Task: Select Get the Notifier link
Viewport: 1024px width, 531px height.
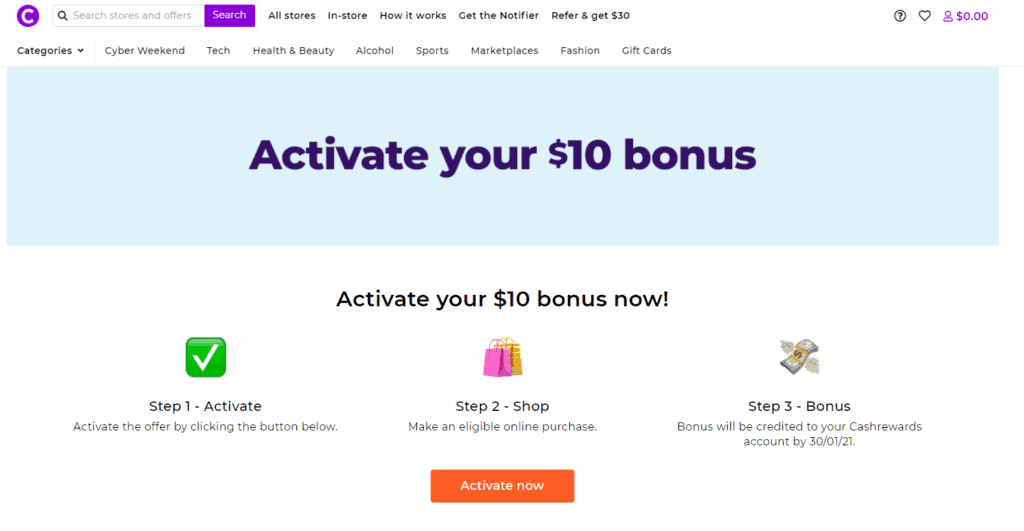Action: click(x=498, y=16)
